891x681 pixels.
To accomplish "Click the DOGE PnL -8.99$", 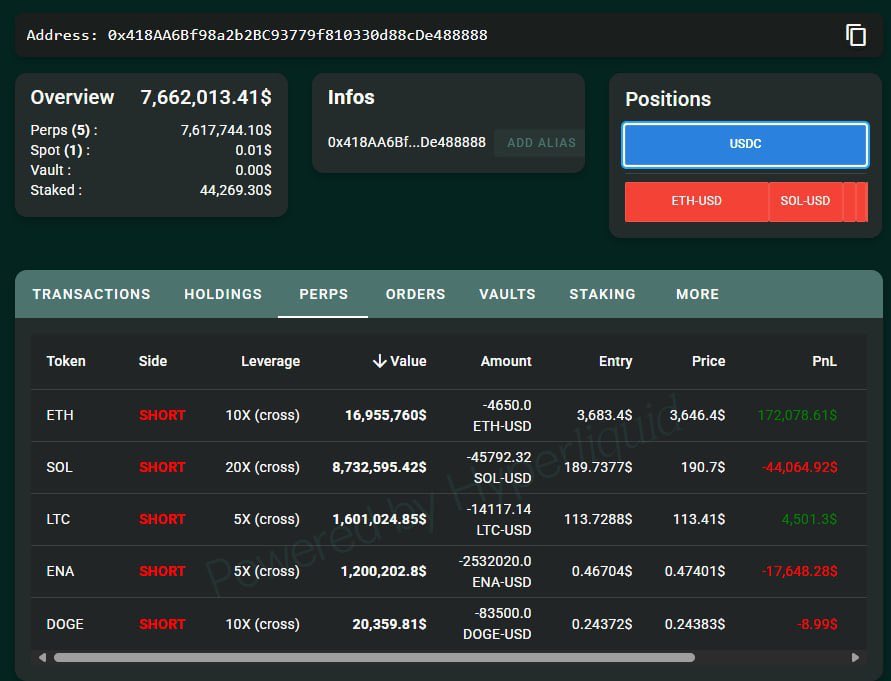I will coord(817,624).
